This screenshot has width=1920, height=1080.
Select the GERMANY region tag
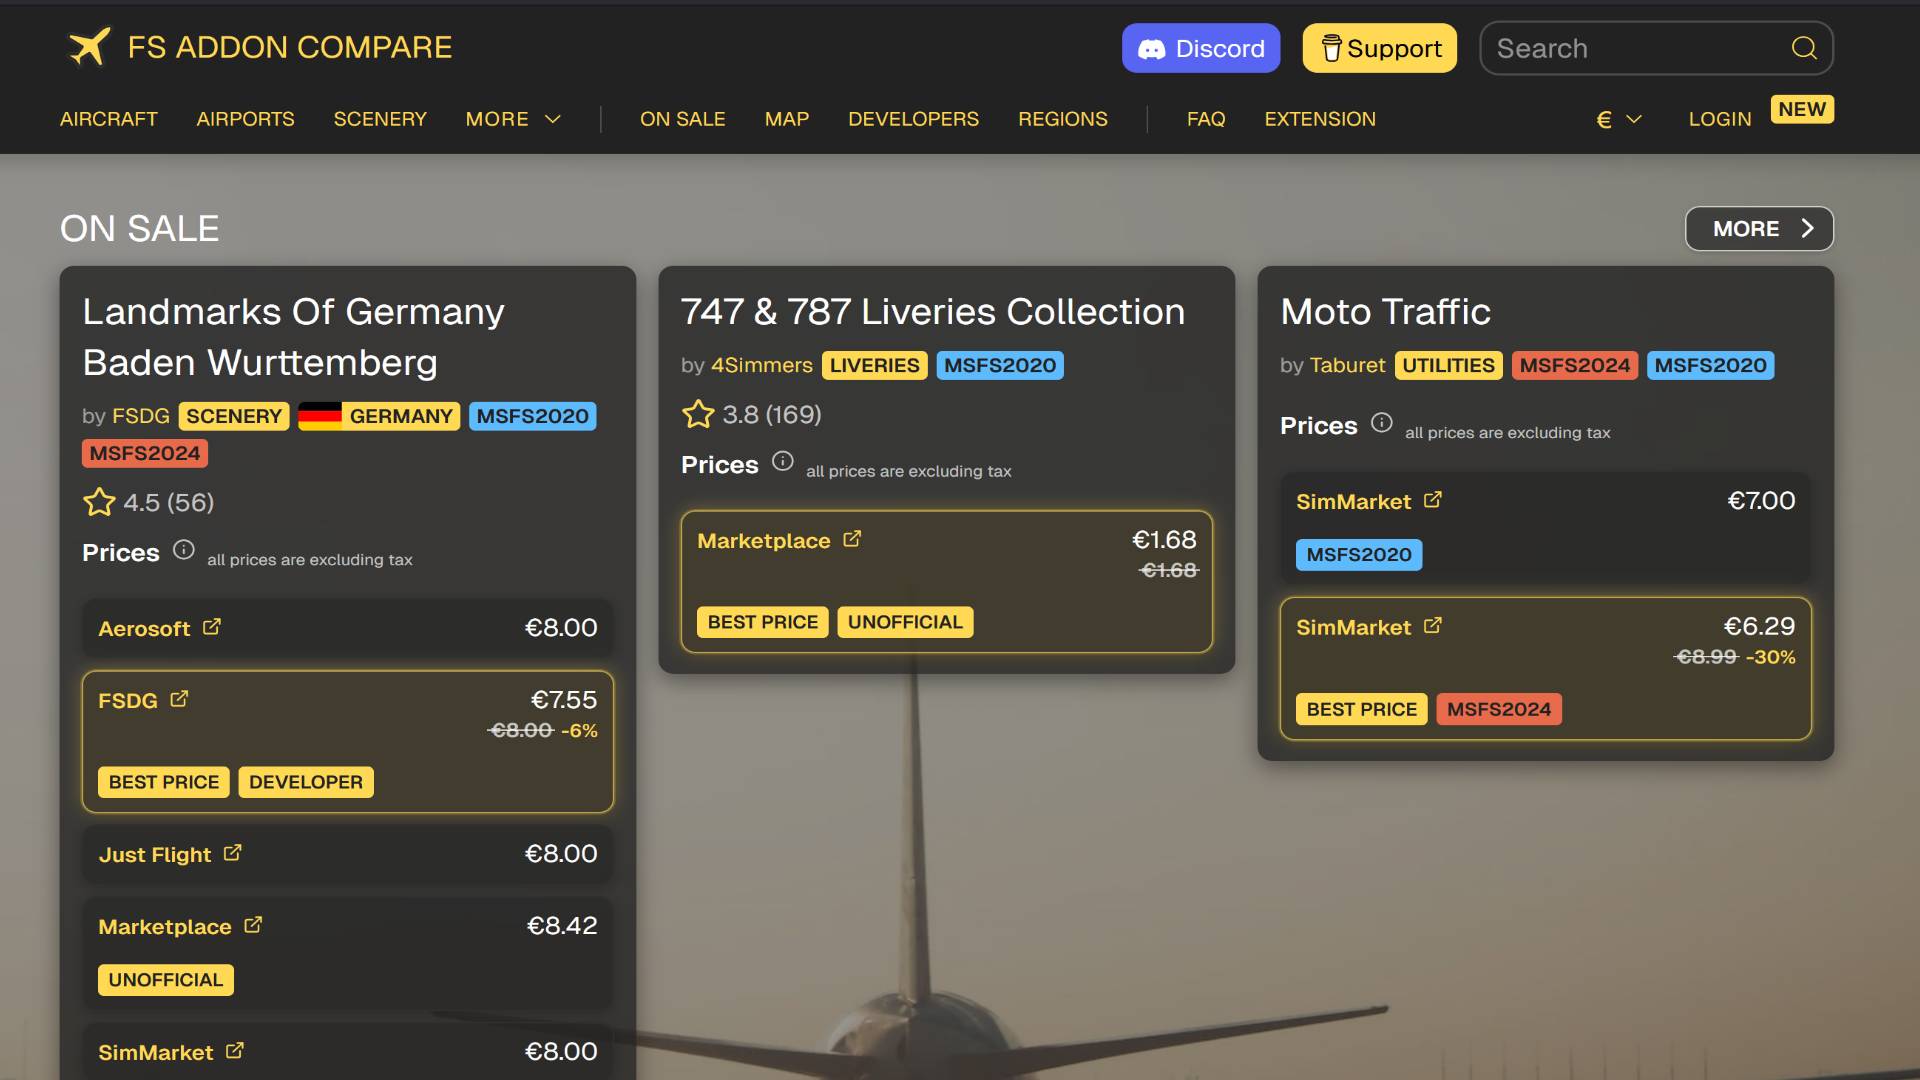pyautogui.click(x=380, y=416)
